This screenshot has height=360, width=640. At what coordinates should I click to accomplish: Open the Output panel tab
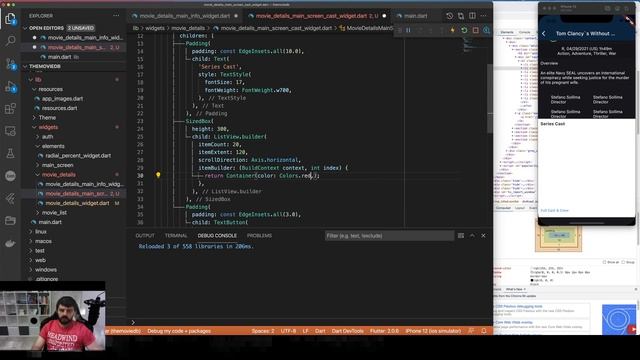click(x=145, y=236)
